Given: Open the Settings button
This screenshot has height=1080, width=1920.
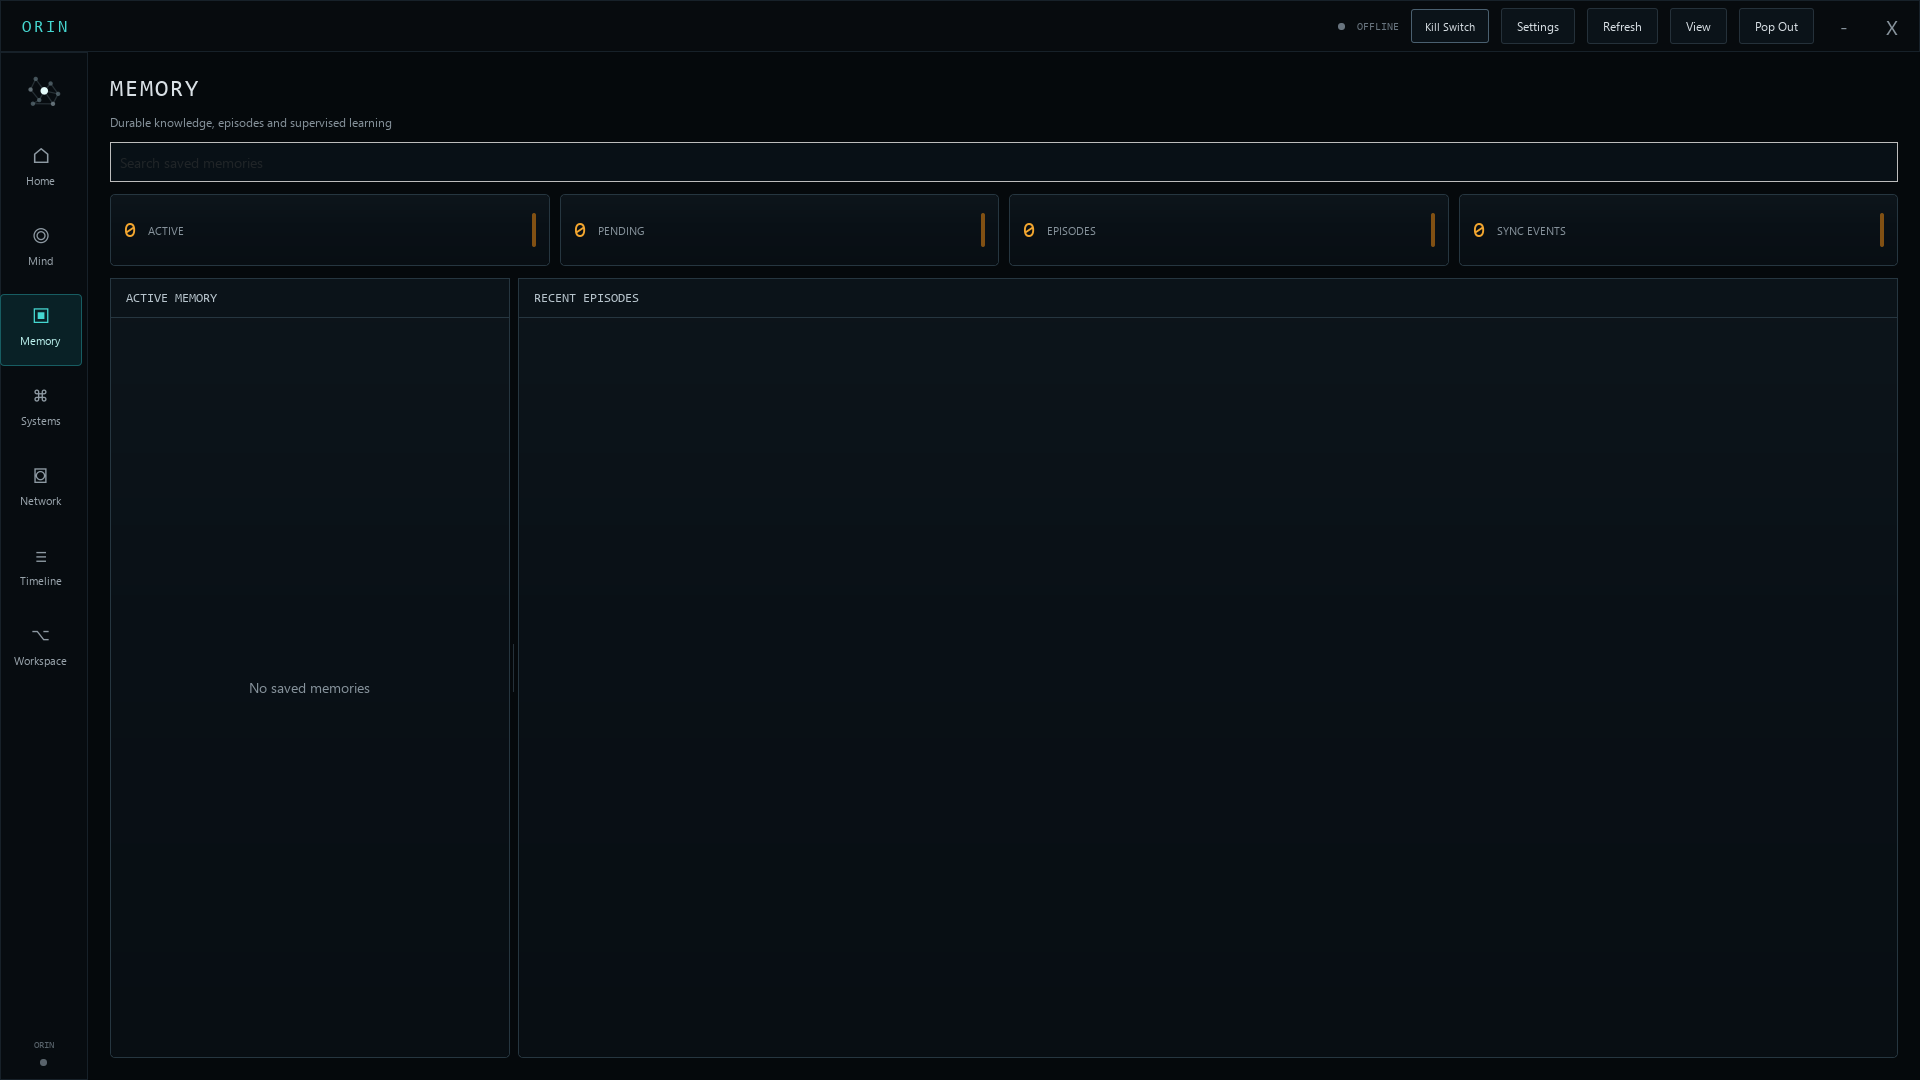Looking at the screenshot, I should 1538,27.
